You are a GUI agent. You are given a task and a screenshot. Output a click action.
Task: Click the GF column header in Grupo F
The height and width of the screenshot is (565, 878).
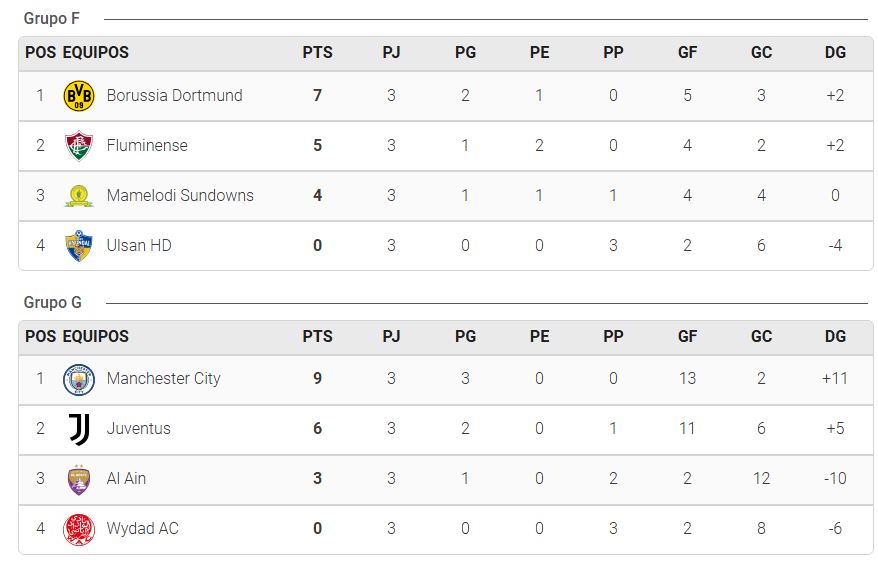(687, 53)
